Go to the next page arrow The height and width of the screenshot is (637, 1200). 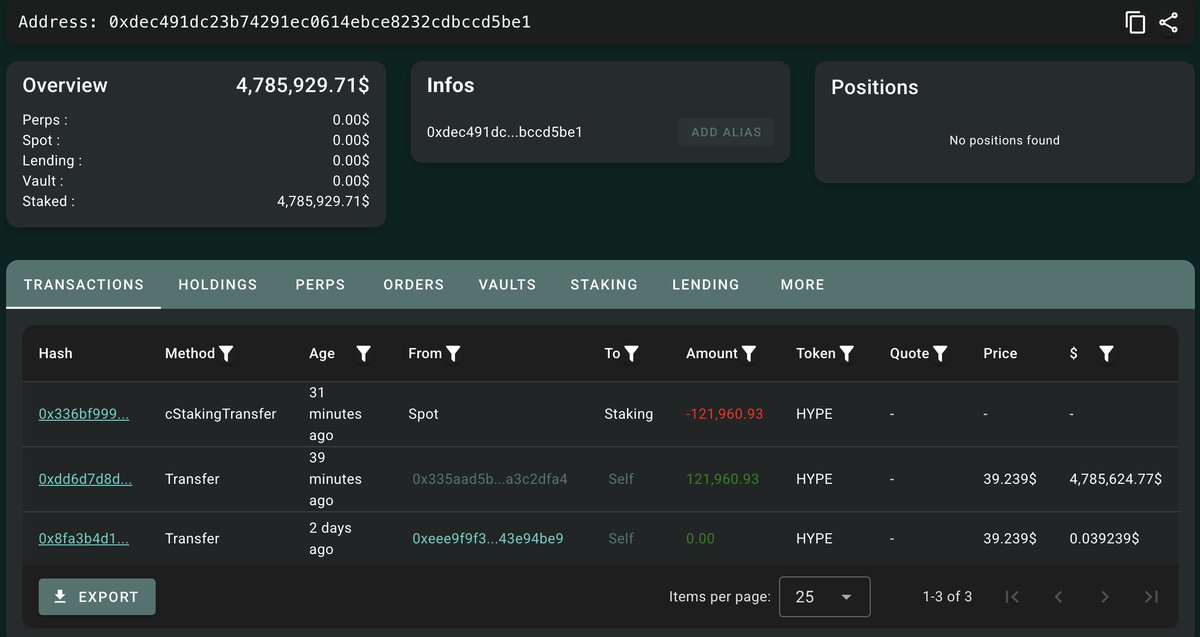[1105, 597]
